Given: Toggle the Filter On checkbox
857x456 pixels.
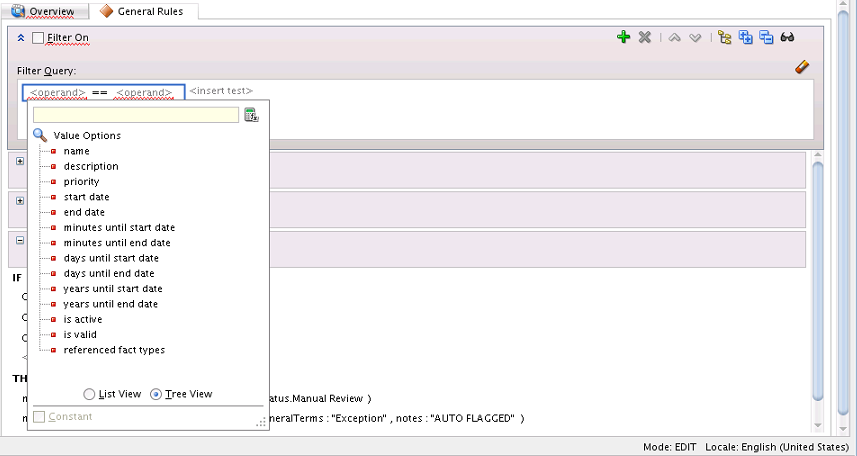Looking at the screenshot, I should 38,38.
